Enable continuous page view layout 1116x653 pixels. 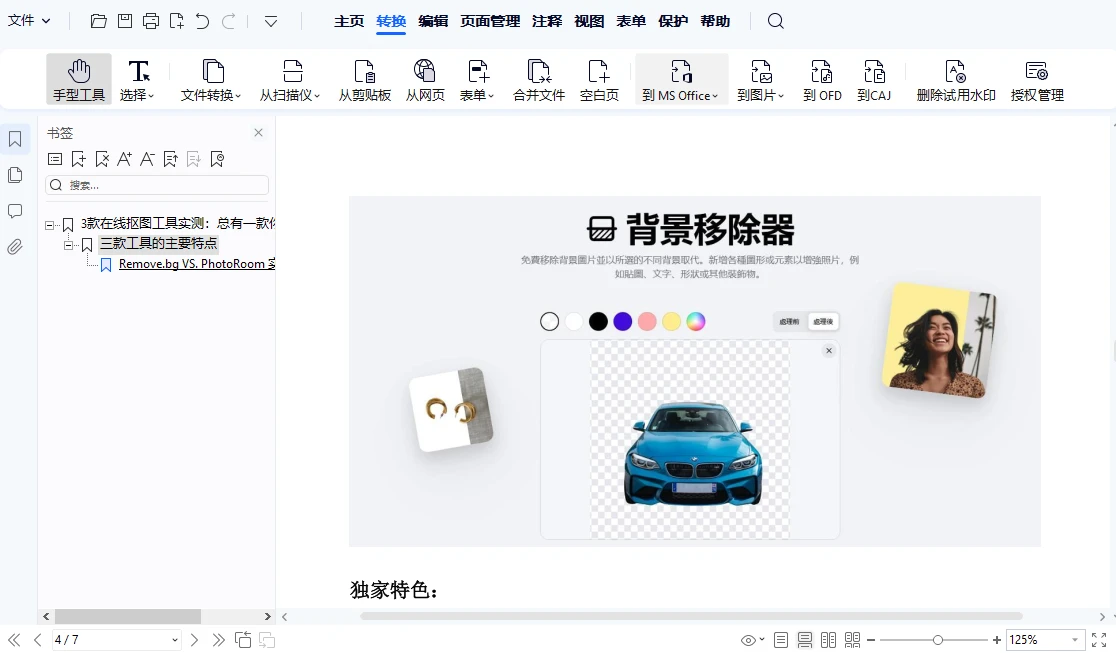(x=805, y=640)
